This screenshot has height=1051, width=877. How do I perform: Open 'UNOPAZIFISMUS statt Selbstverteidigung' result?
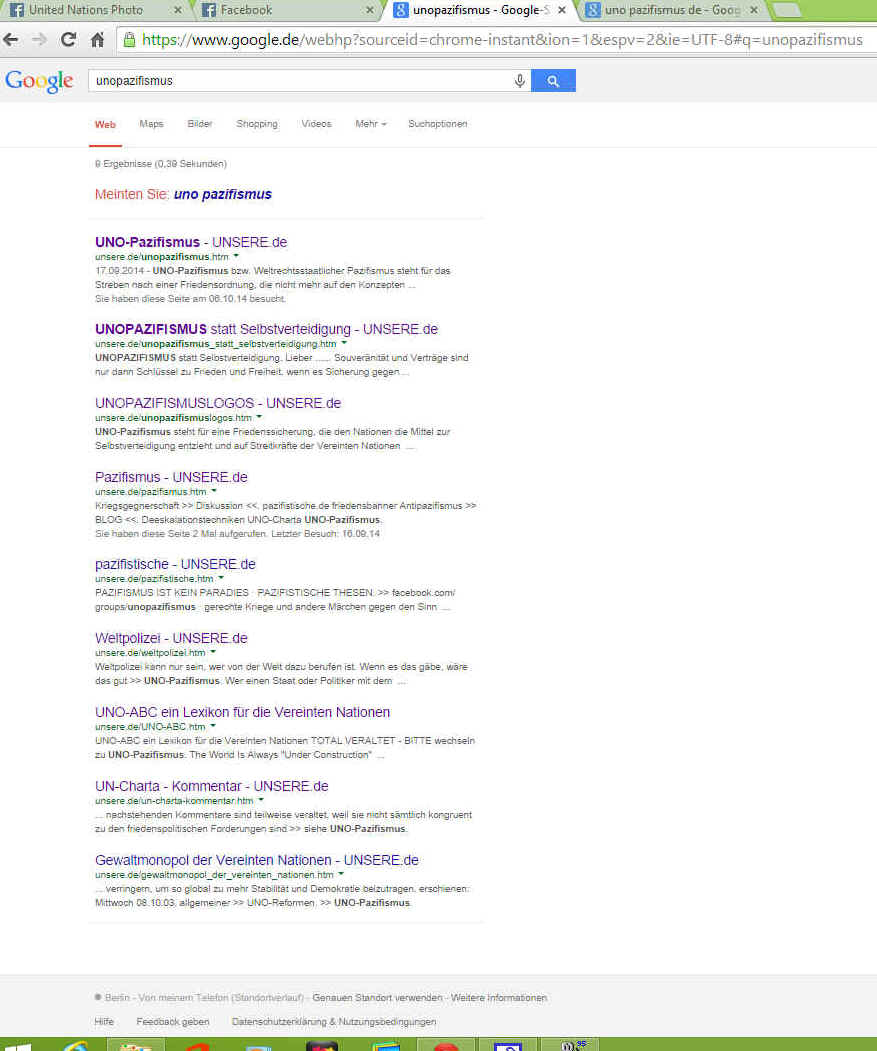point(266,329)
